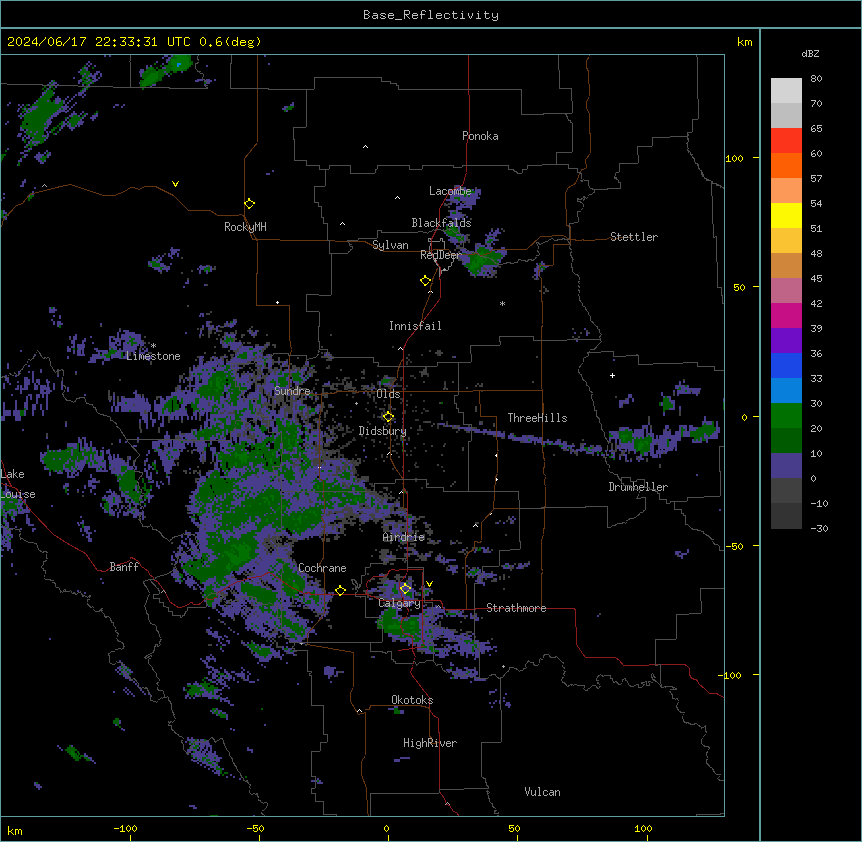Pick the tan 45-48 dBZ swatch
Viewport: 862px width, 842px height.
coord(786,265)
